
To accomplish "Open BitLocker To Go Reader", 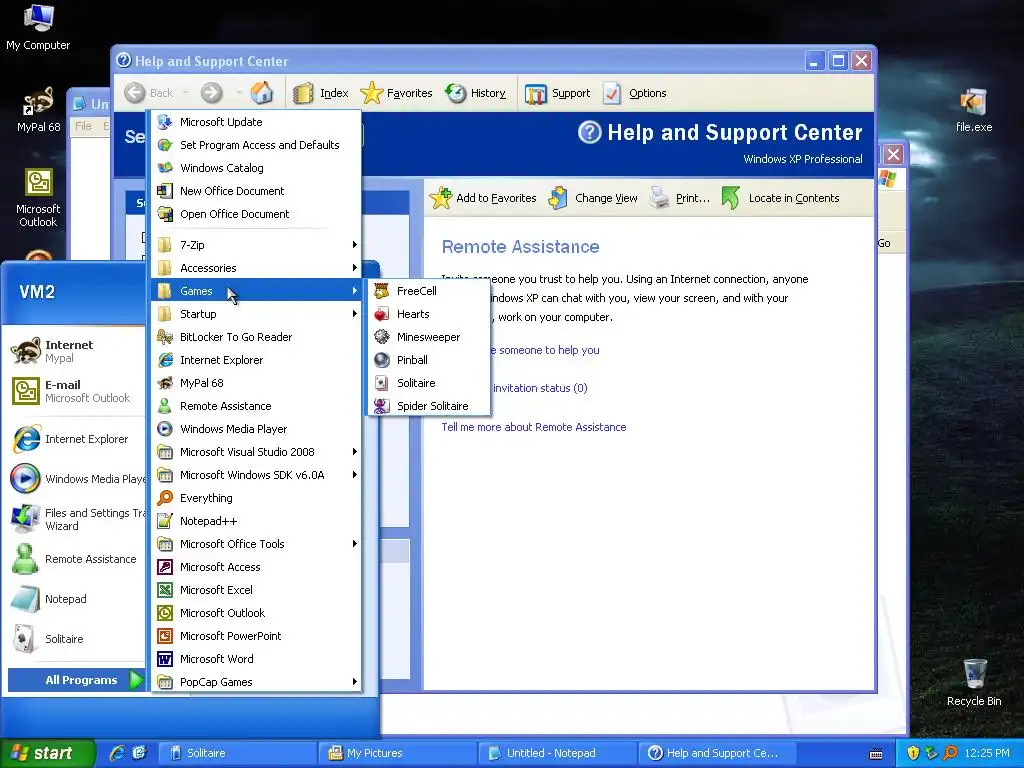I will click(257, 337).
